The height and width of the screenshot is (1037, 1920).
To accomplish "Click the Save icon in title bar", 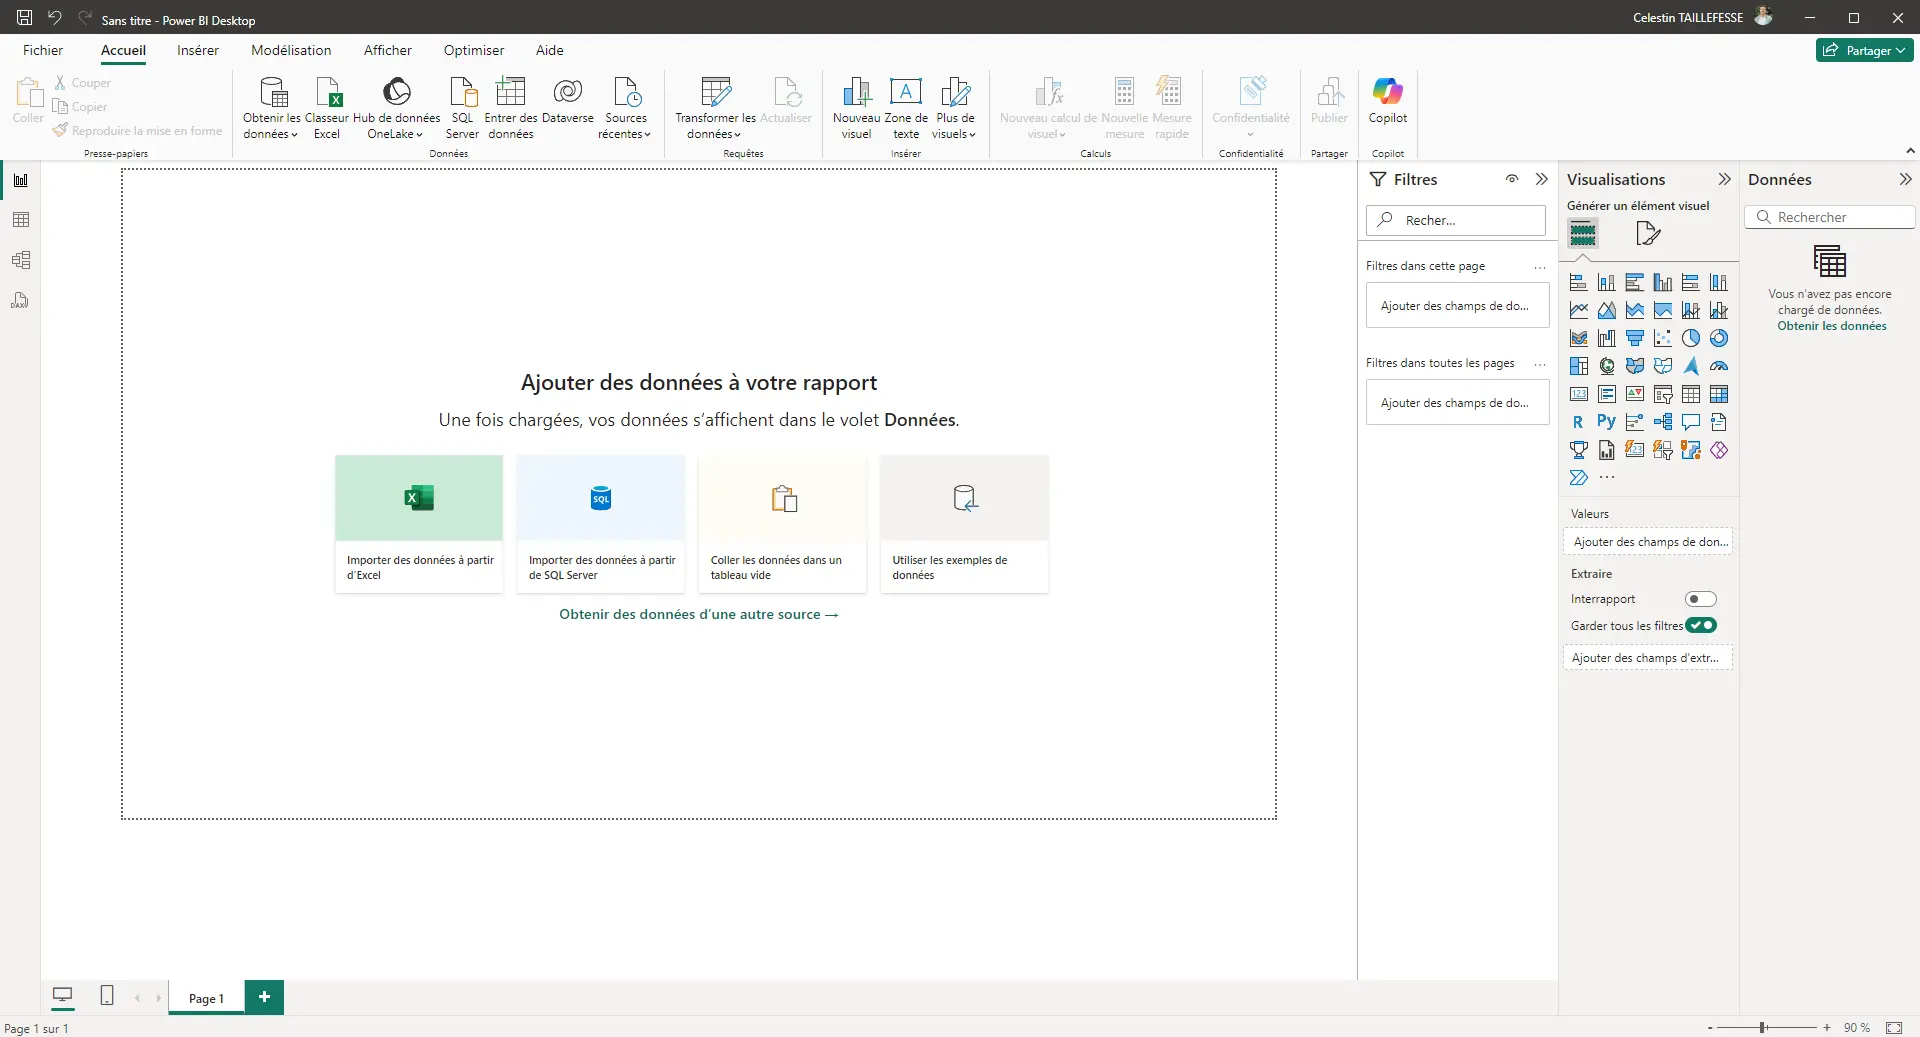I will click(x=24, y=18).
